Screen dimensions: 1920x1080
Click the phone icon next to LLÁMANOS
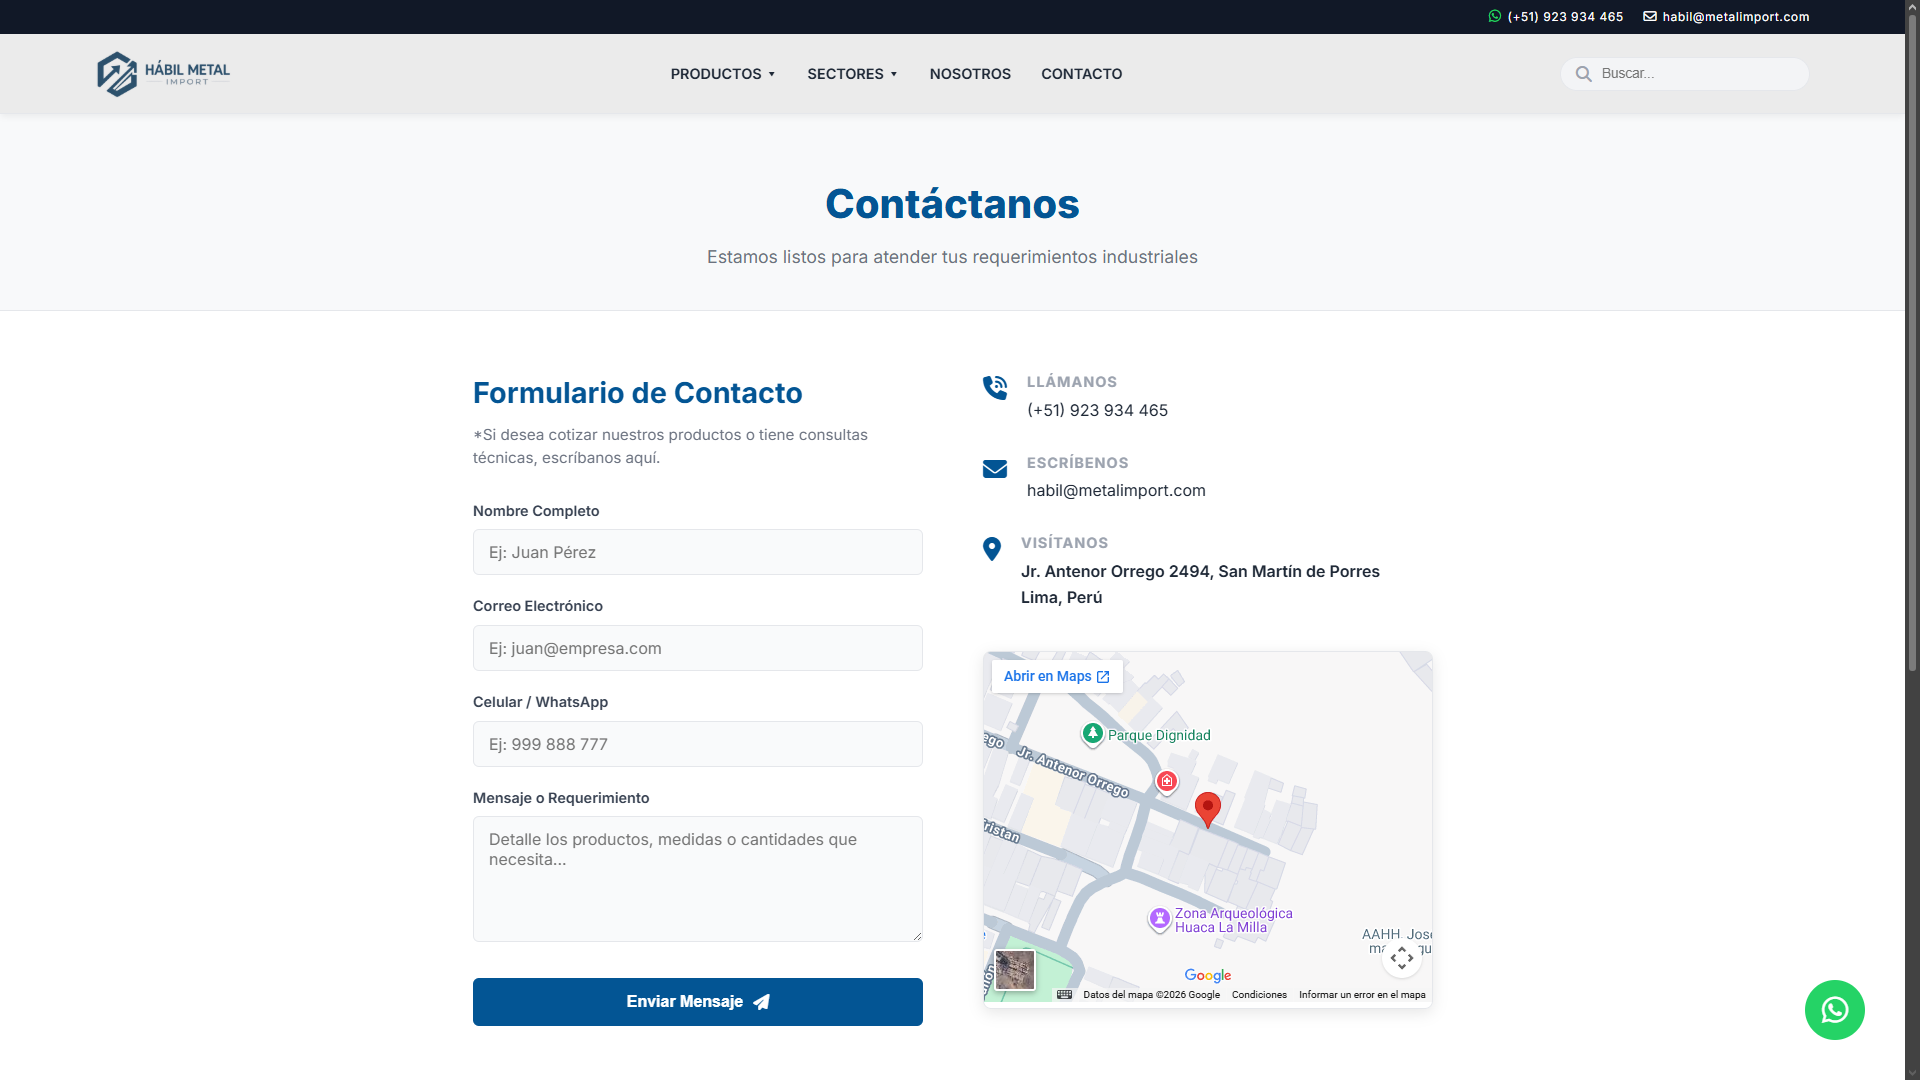tap(995, 388)
